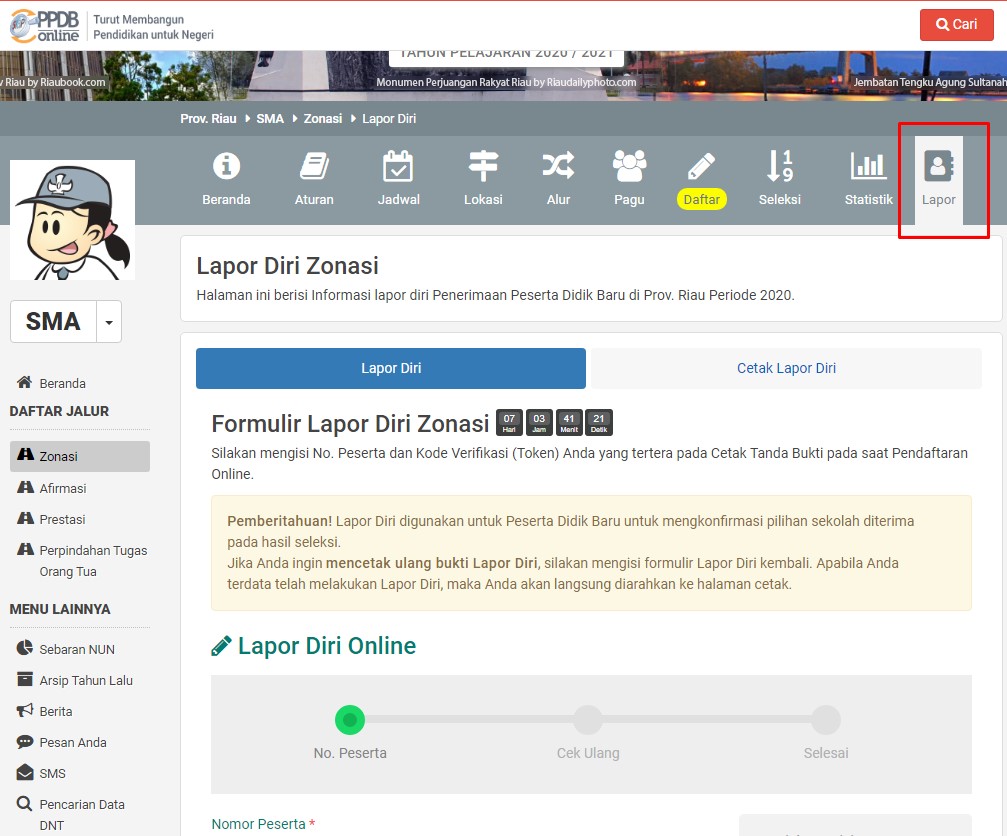
Task: Select the Lapor Diri tab
Action: tap(391, 368)
